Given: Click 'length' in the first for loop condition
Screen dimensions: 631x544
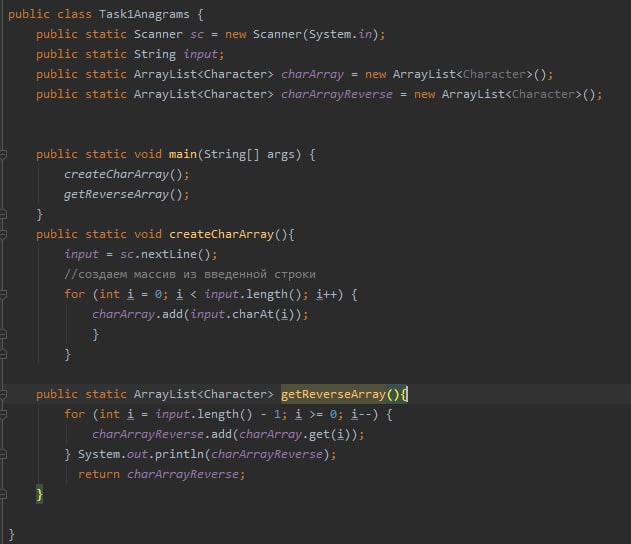Looking at the screenshot, I should tap(267, 294).
